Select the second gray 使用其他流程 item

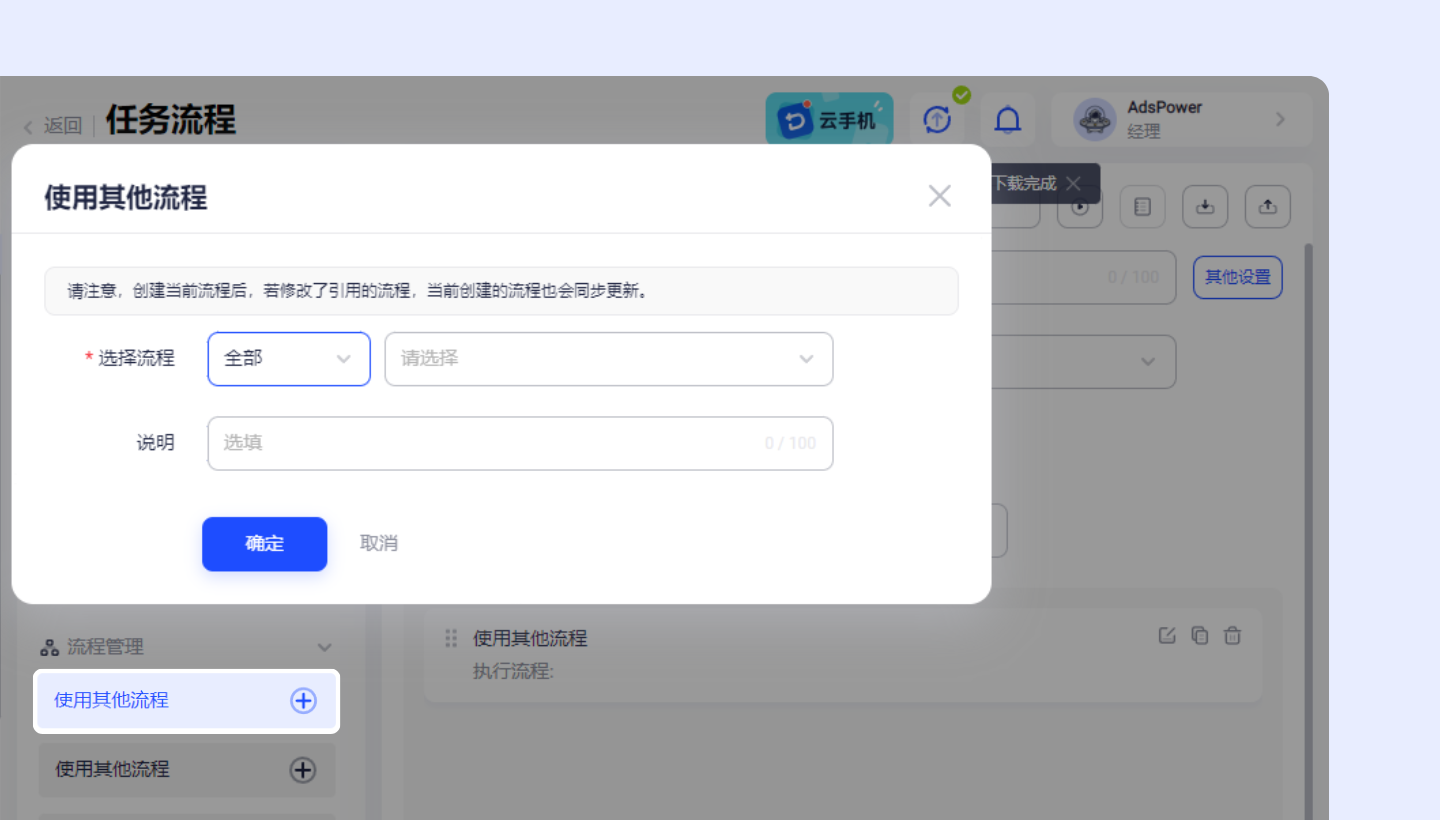(x=187, y=770)
